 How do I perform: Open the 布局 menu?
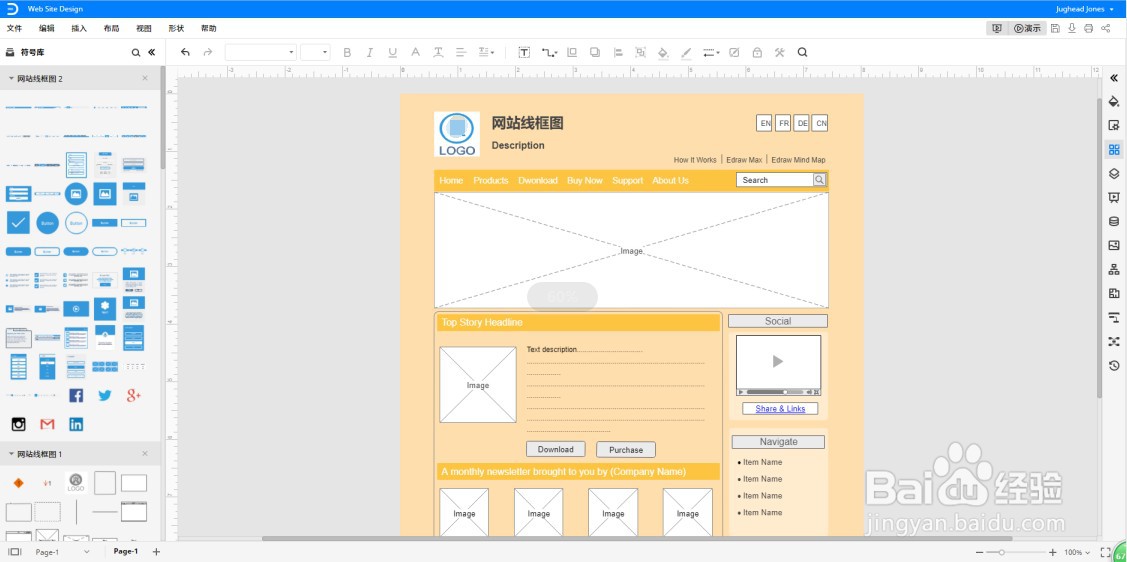pyautogui.click(x=111, y=29)
